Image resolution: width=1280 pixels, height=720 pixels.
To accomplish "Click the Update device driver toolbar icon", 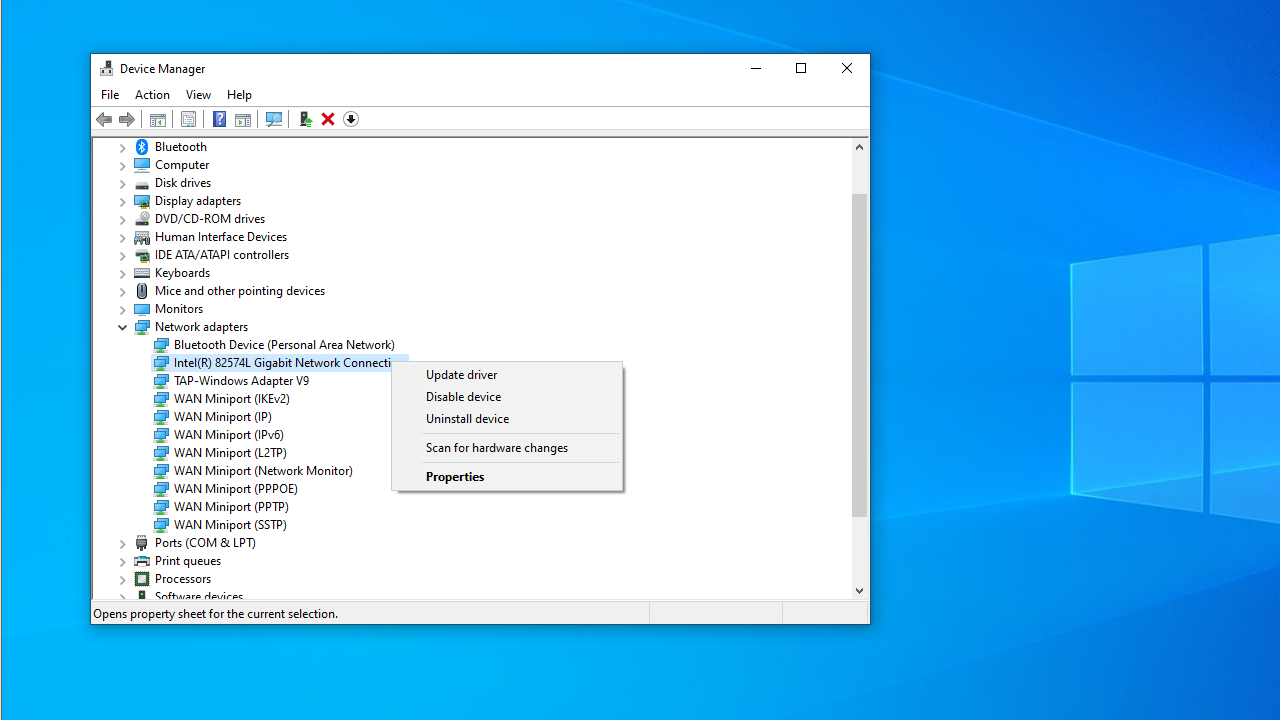I will [305, 119].
